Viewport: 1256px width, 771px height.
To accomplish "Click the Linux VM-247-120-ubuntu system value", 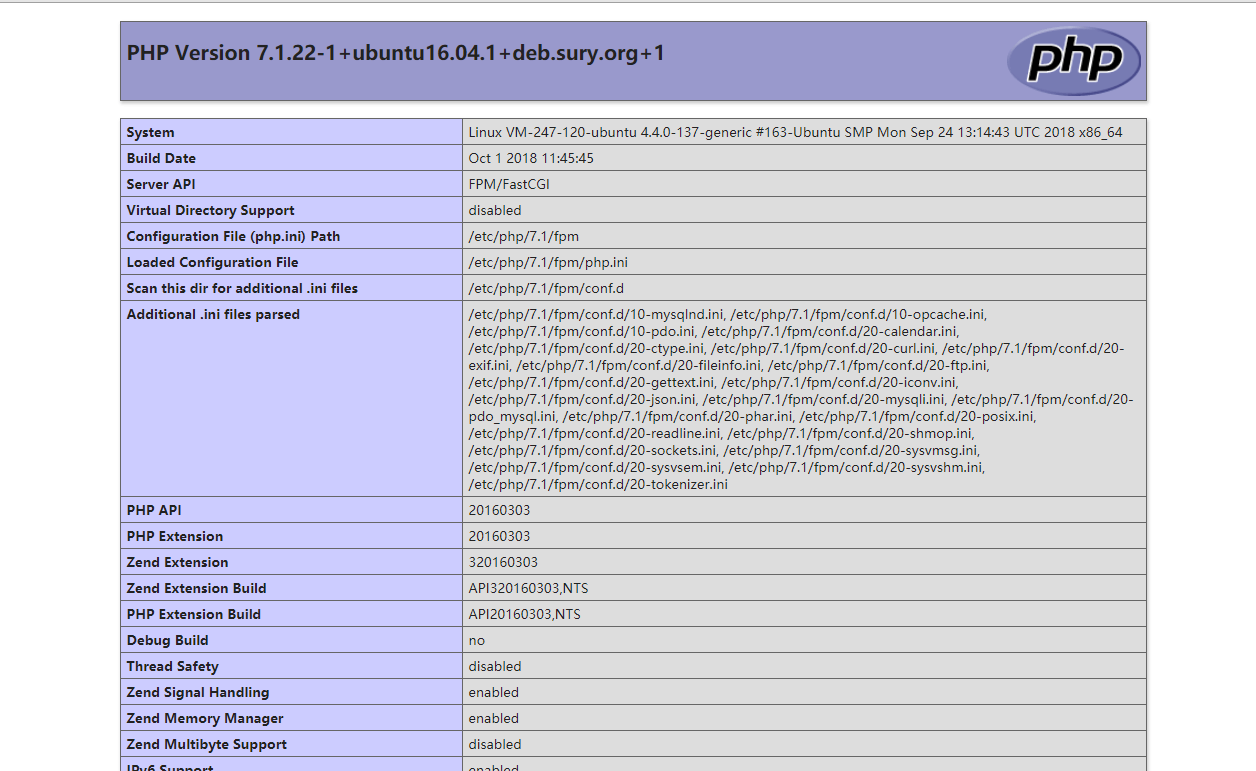I will pos(795,132).
